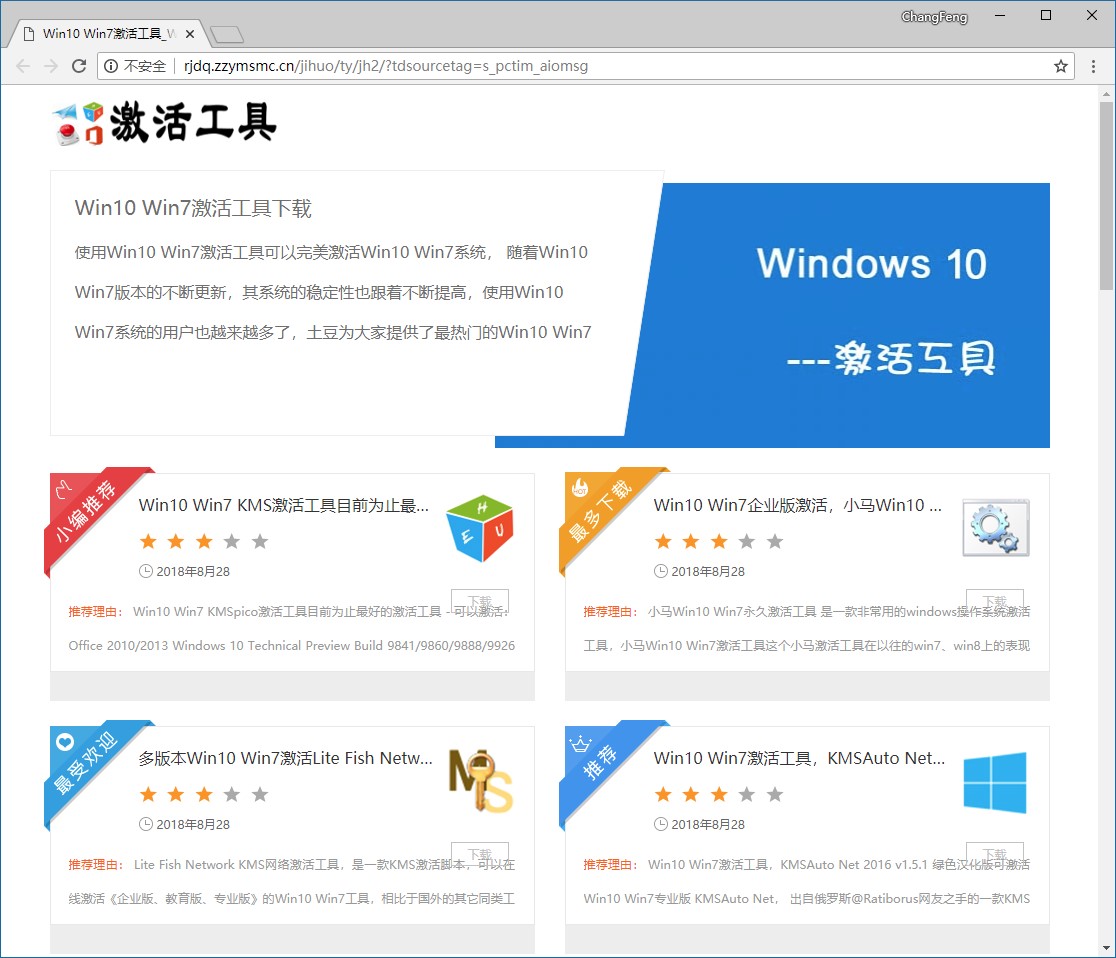This screenshot has width=1116, height=958.
Task: Open a new browser tab
Action: point(225,33)
